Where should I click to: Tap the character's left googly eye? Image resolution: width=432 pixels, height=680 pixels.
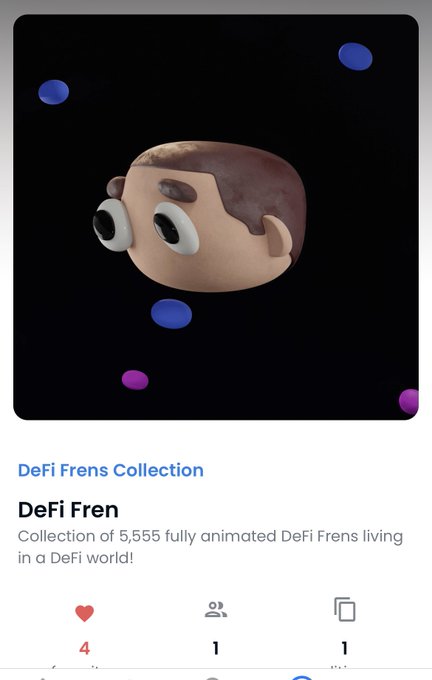coord(111,225)
